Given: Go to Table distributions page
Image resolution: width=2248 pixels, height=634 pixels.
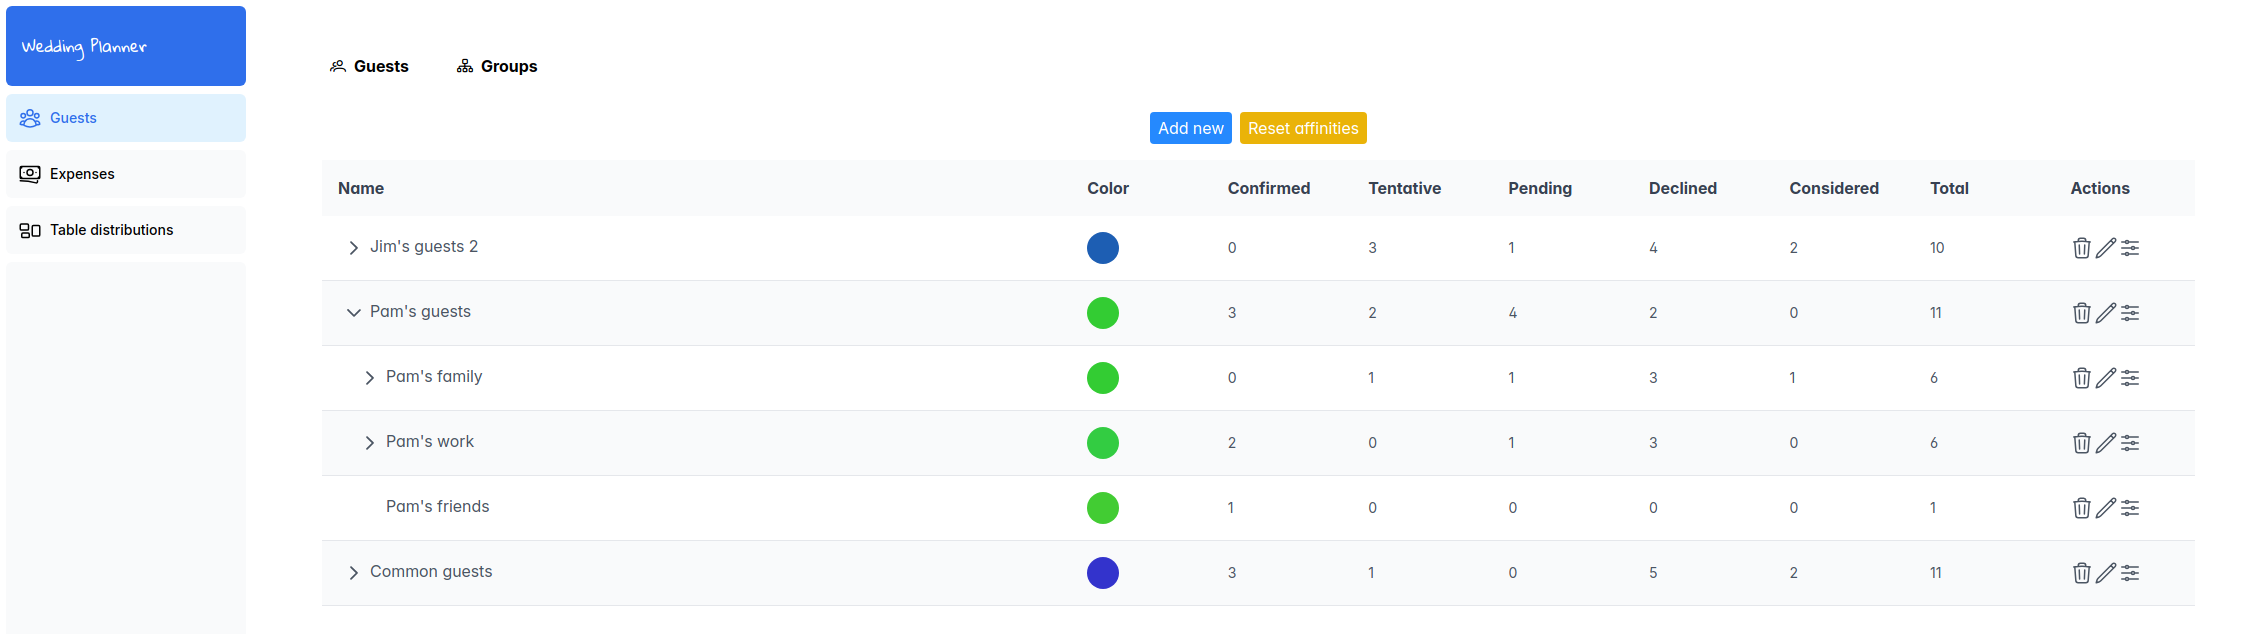Looking at the screenshot, I should click(111, 230).
